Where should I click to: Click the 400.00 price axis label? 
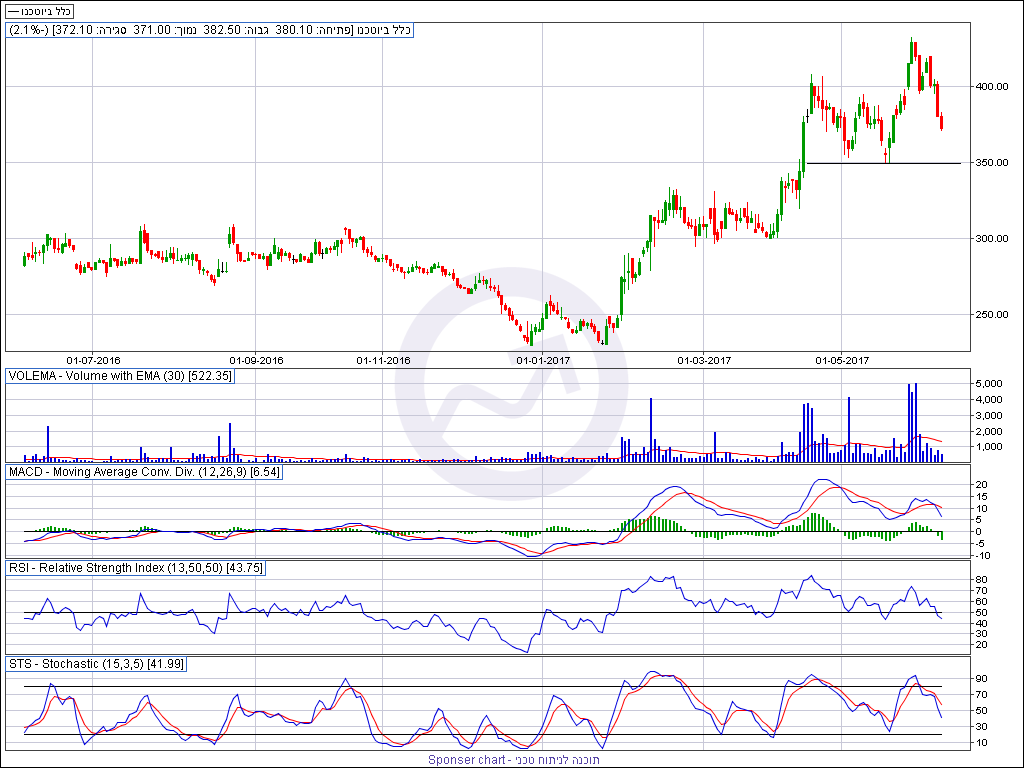click(x=993, y=87)
